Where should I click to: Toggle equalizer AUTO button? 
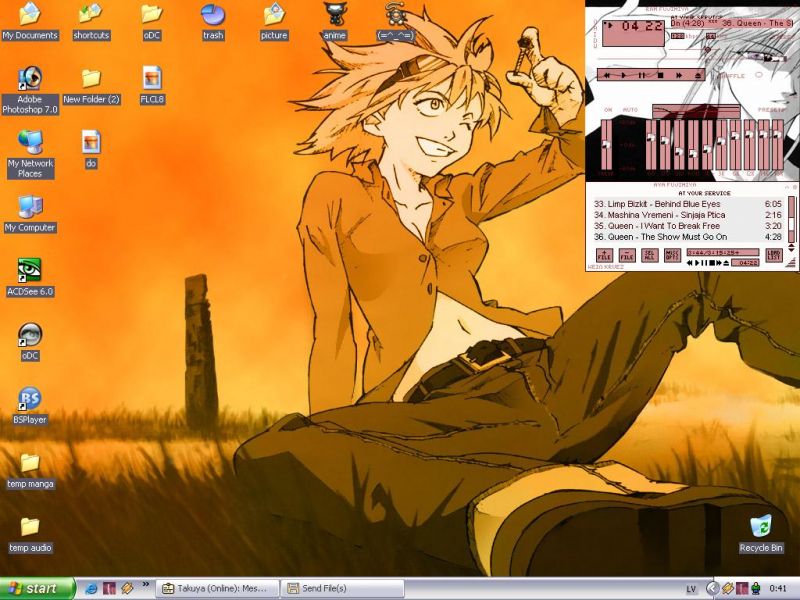(631, 110)
